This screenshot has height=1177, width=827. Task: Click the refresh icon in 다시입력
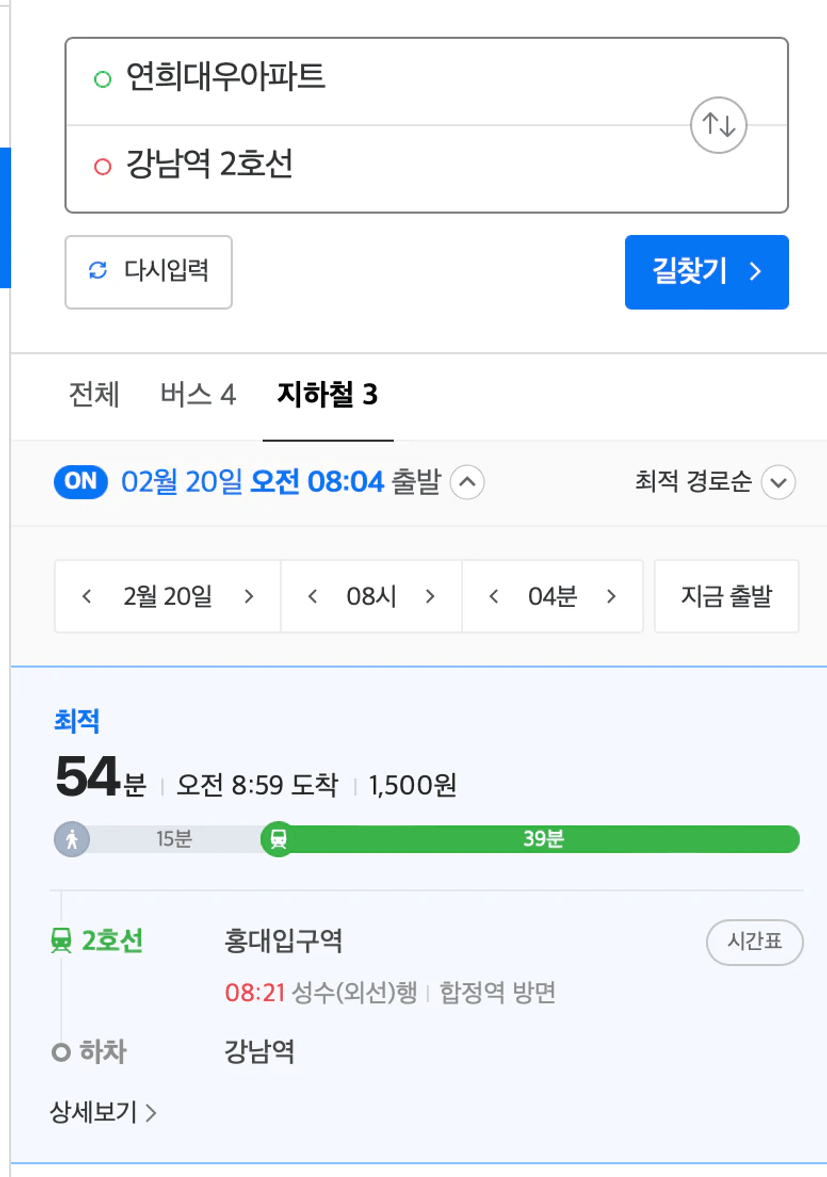tap(98, 270)
